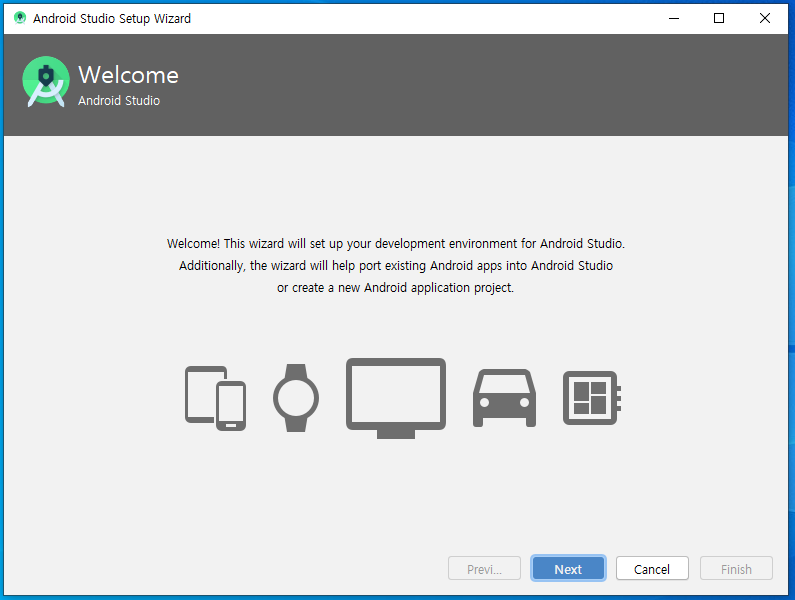Maximize the Setup Wizard window
The height and width of the screenshot is (600, 795).
pyautogui.click(x=719, y=18)
